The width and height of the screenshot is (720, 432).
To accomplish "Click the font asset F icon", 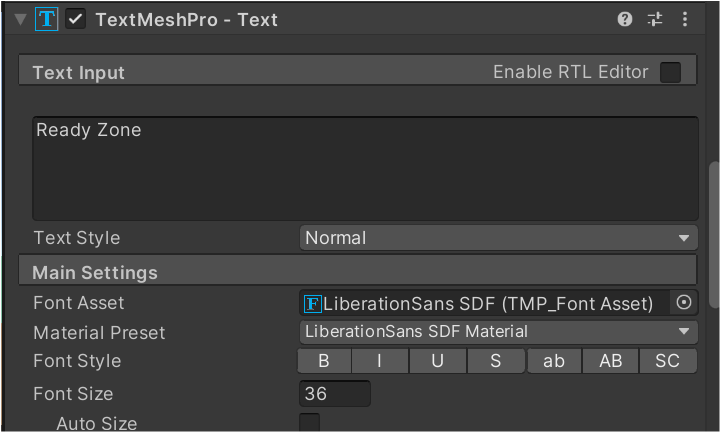I will pos(313,303).
